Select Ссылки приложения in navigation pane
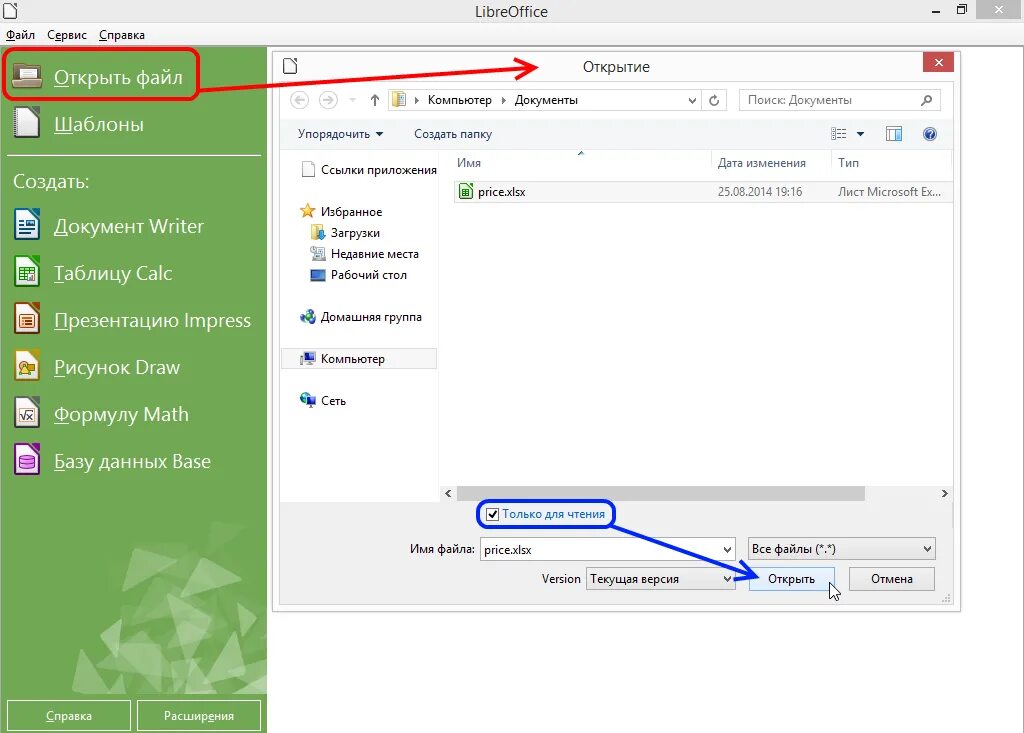This screenshot has width=1024, height=733. [369, 170]
